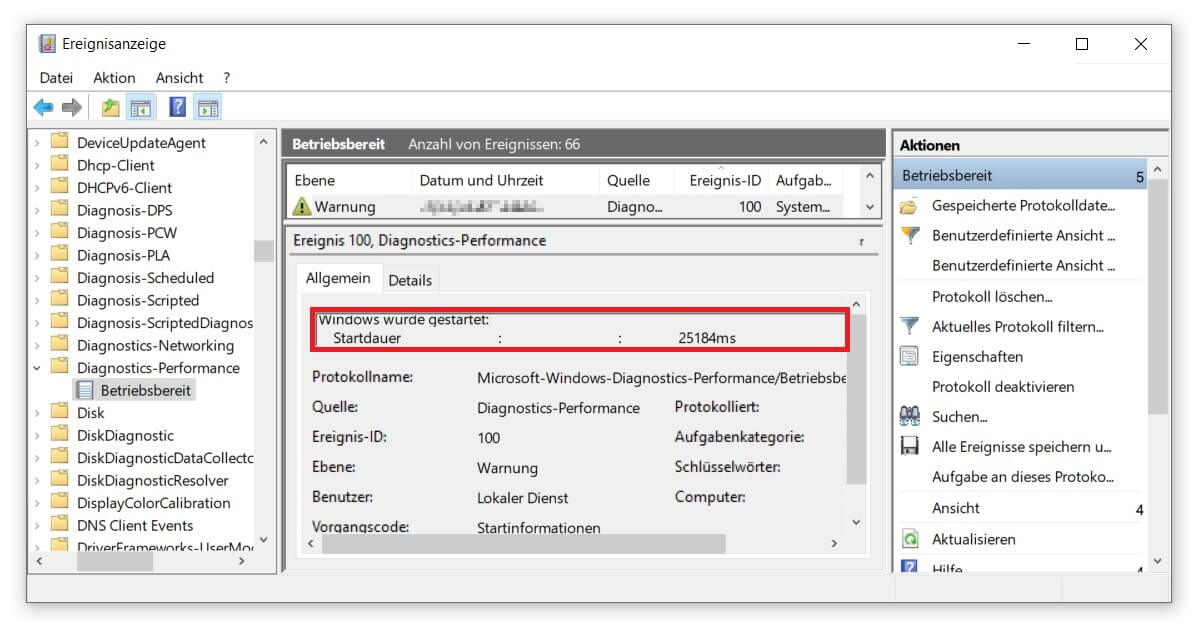This screenshot has width=1200, height=630.
Task: Click the tree pane horizontal scroll right arrow
Action: click(x=242, y=562)
